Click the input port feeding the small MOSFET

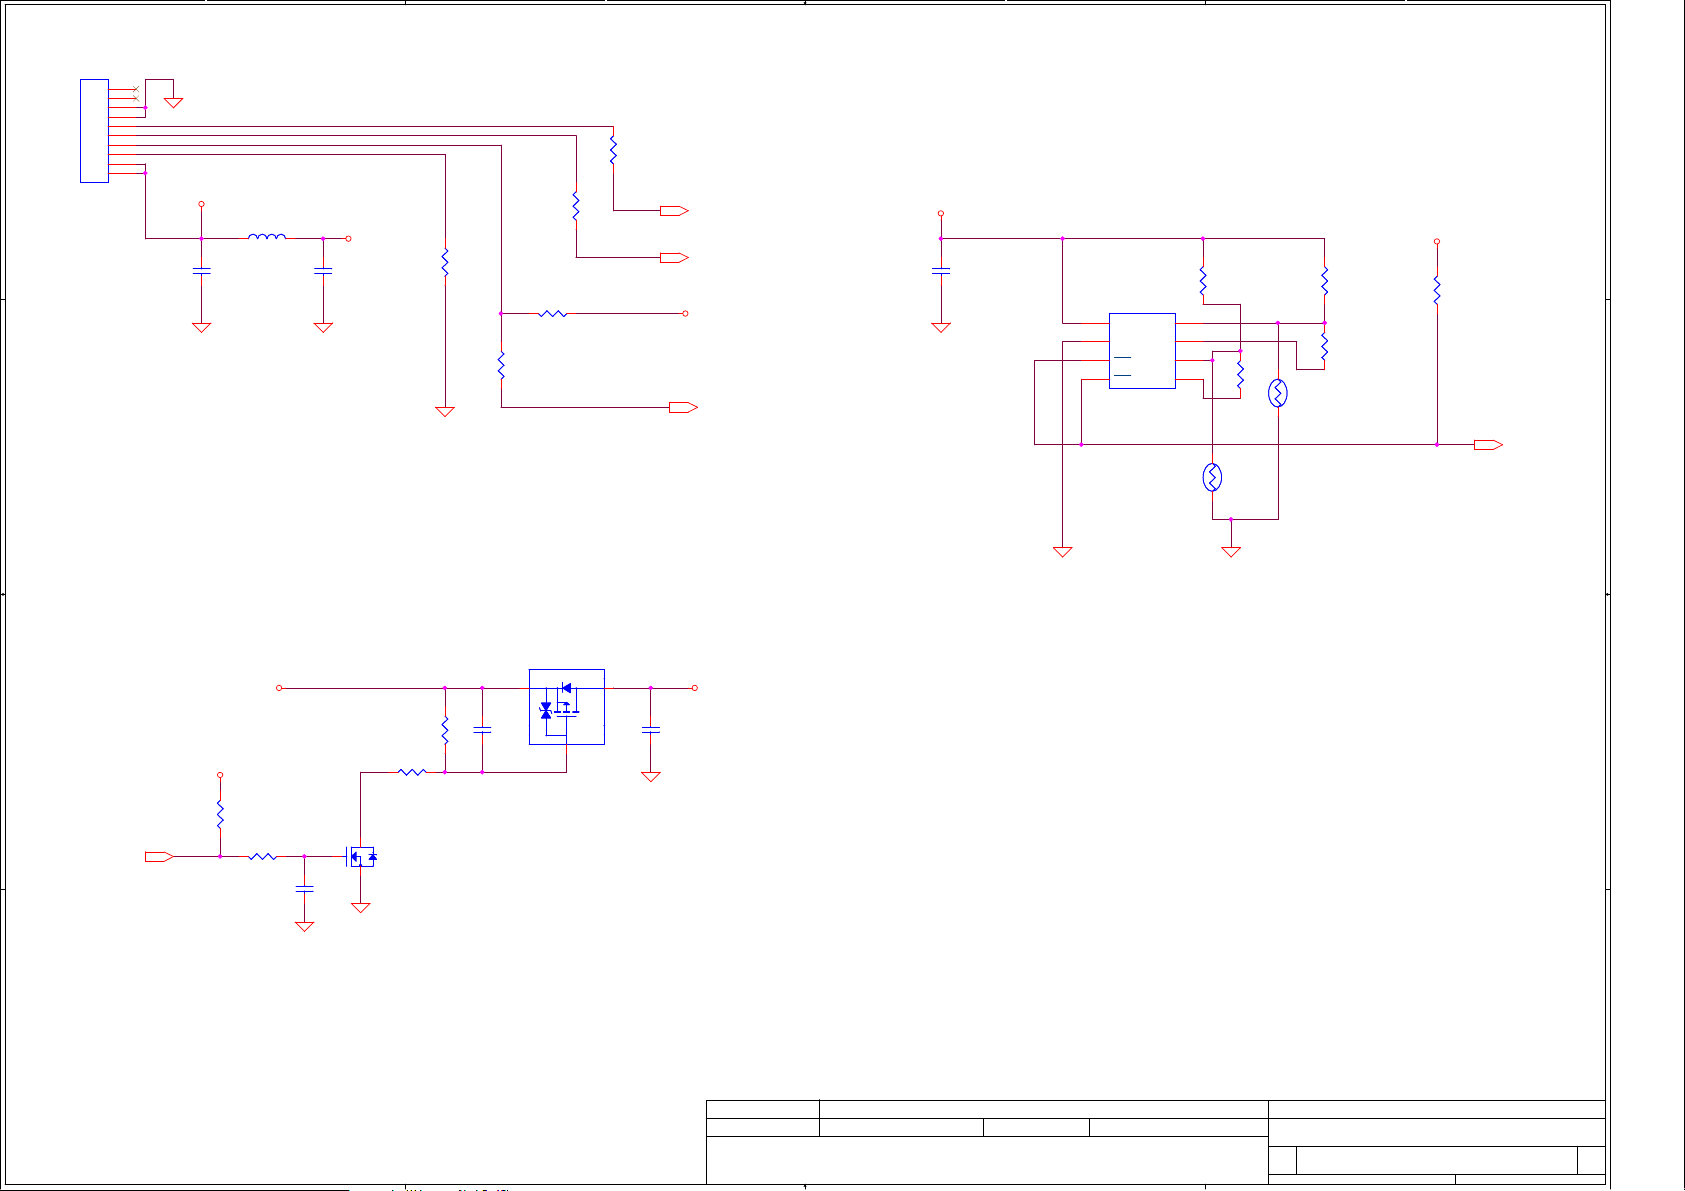pyautogui.click(x=159, y=857)
